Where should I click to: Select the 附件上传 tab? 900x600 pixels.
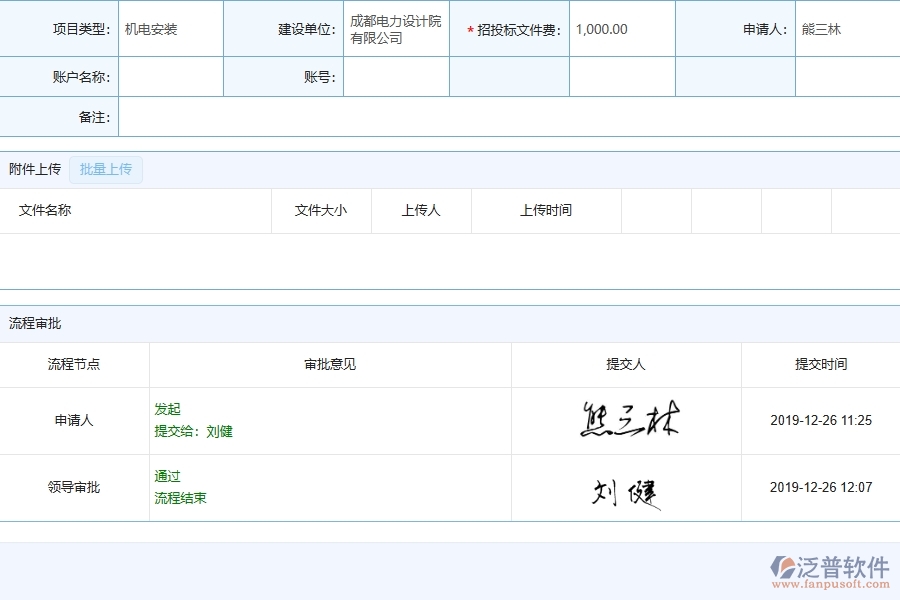(33, 169)
